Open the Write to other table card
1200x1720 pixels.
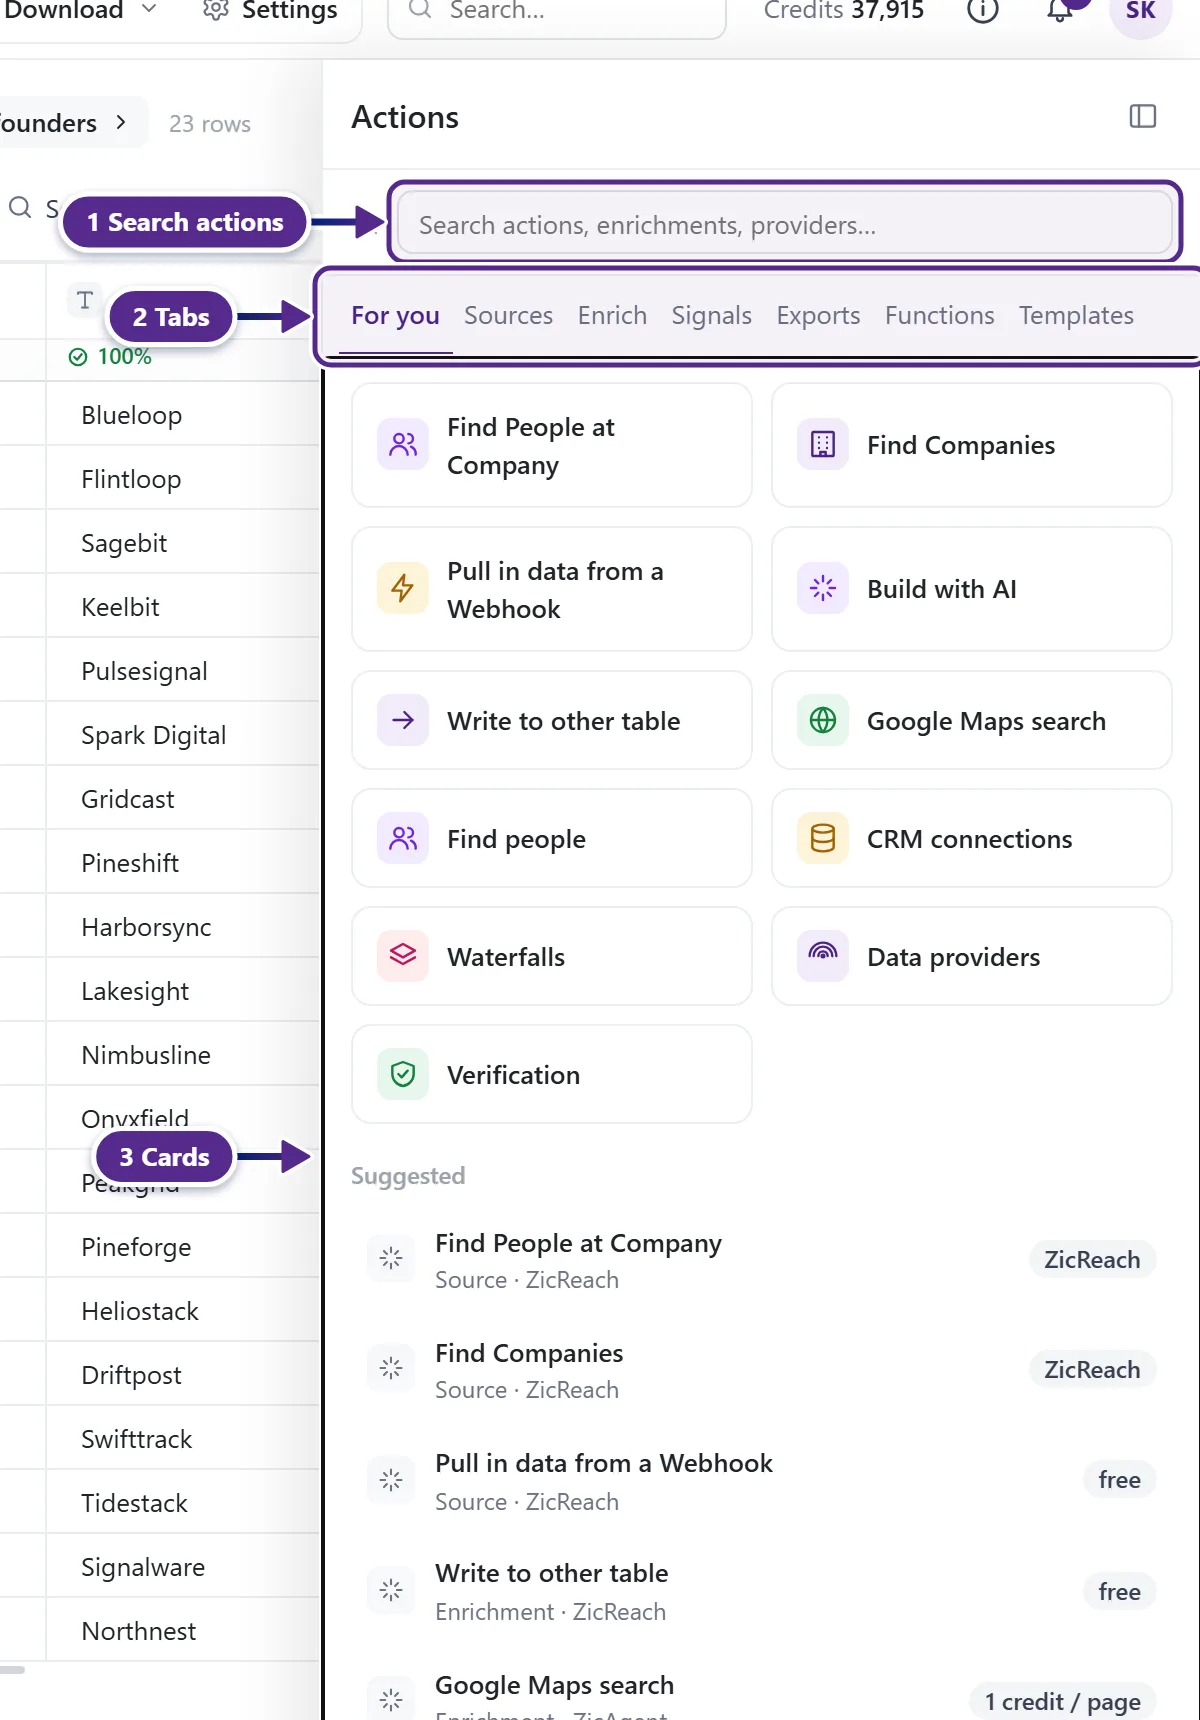tap(552, 720)
